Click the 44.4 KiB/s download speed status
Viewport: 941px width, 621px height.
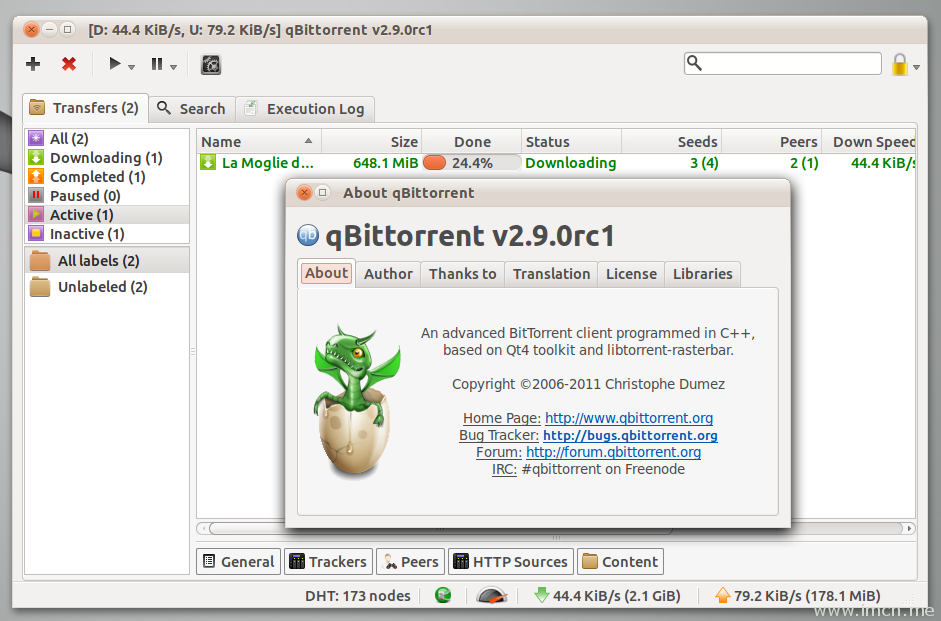pyautogui.click(x=608, y=596)
